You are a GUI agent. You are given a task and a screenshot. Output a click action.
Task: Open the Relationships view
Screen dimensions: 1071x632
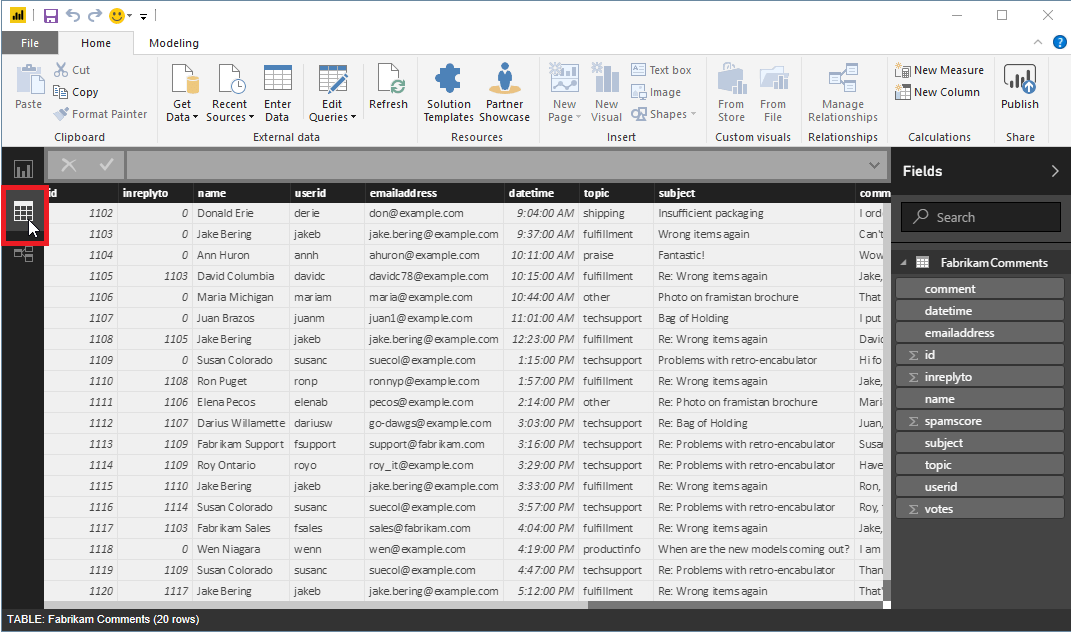coord(22,253)
